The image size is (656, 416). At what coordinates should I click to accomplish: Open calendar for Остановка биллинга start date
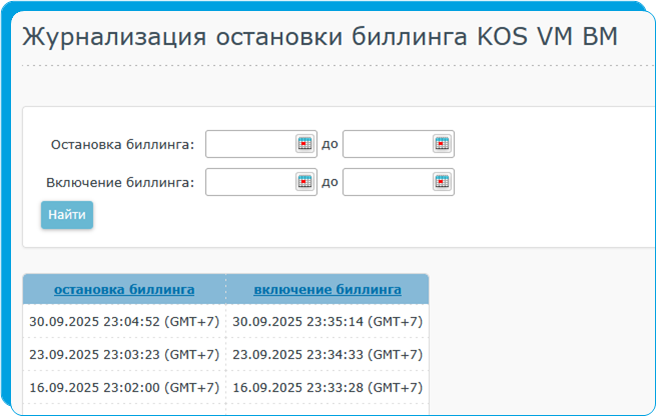click(x=305, y=144)
